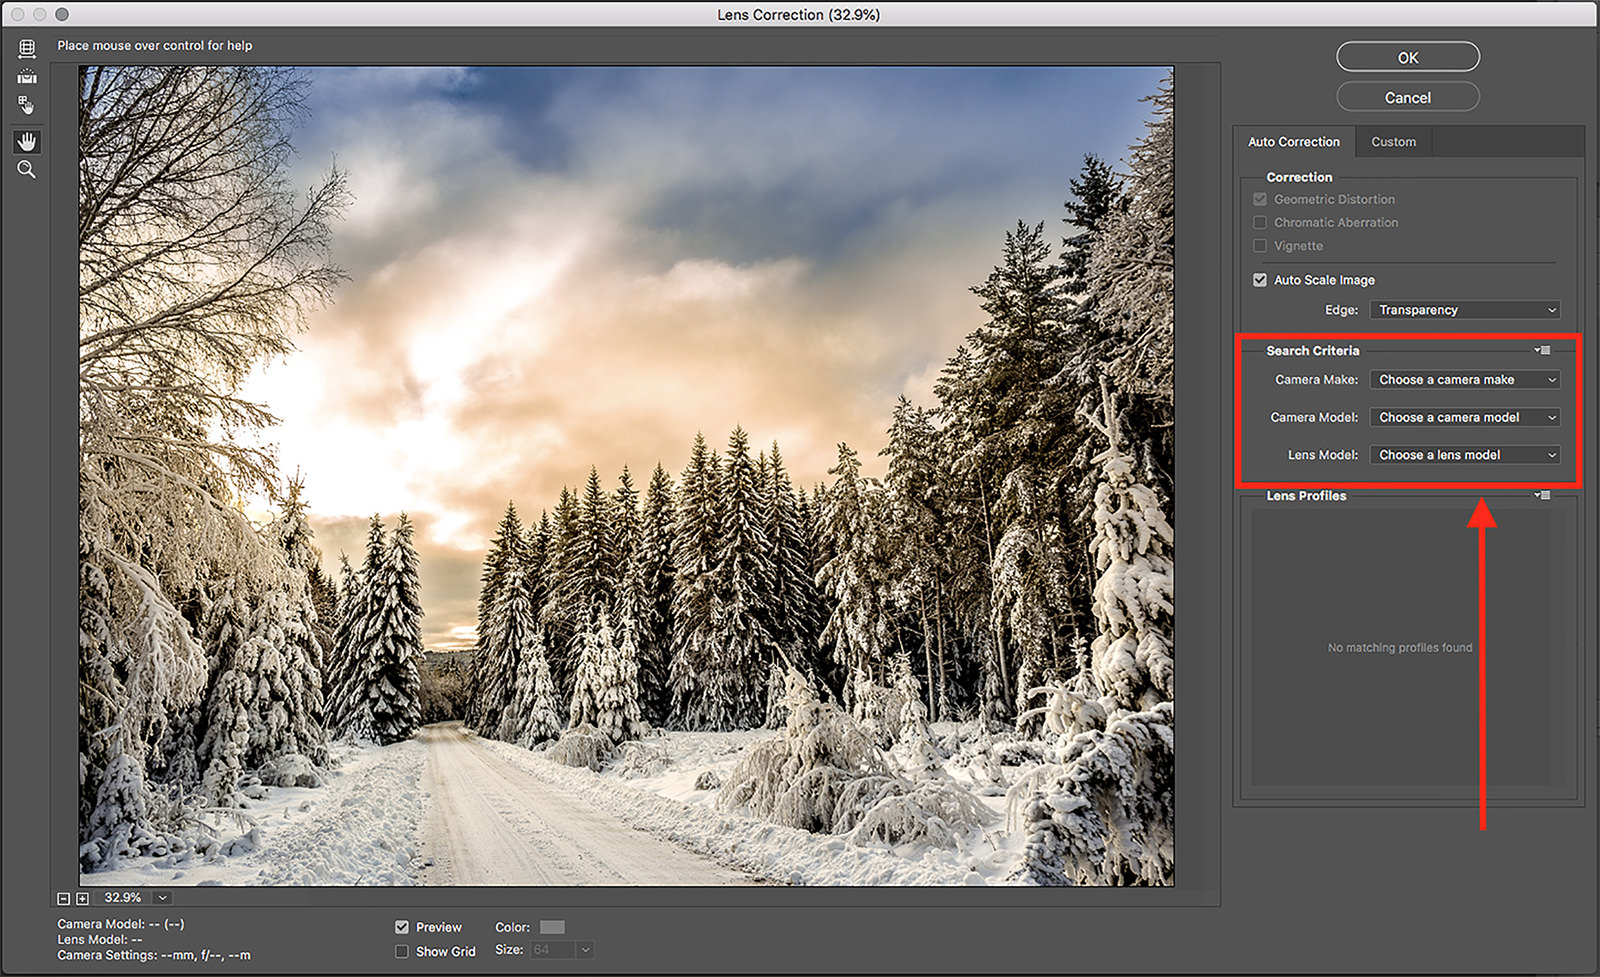
Task: Disable the Preview checkbox
Action: [403, 927]
